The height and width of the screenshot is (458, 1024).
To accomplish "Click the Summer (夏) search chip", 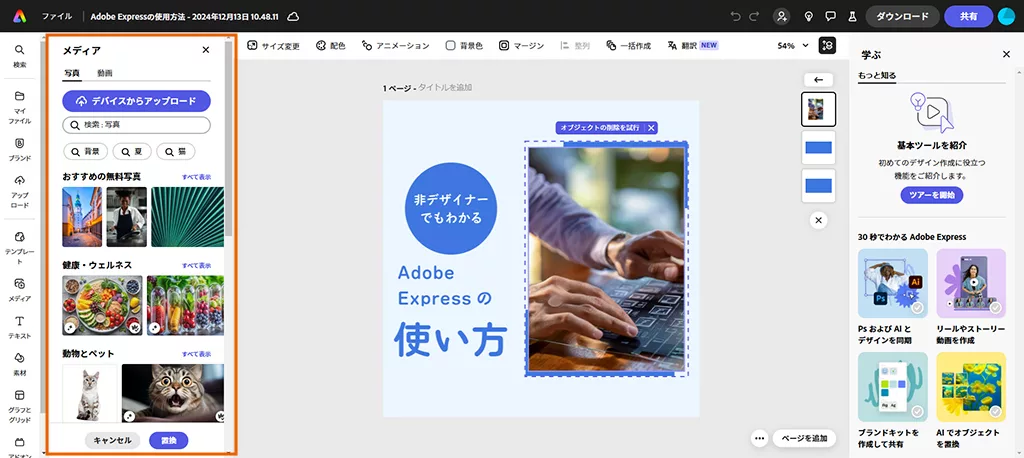I will click(x=132, y=152).
